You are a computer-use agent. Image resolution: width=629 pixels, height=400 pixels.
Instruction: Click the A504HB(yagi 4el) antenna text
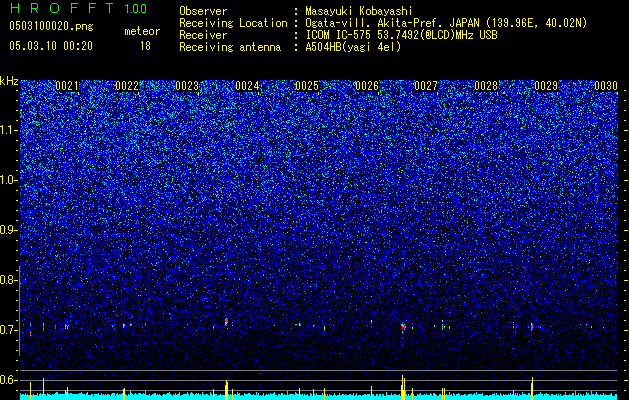(x=353, y=47)
